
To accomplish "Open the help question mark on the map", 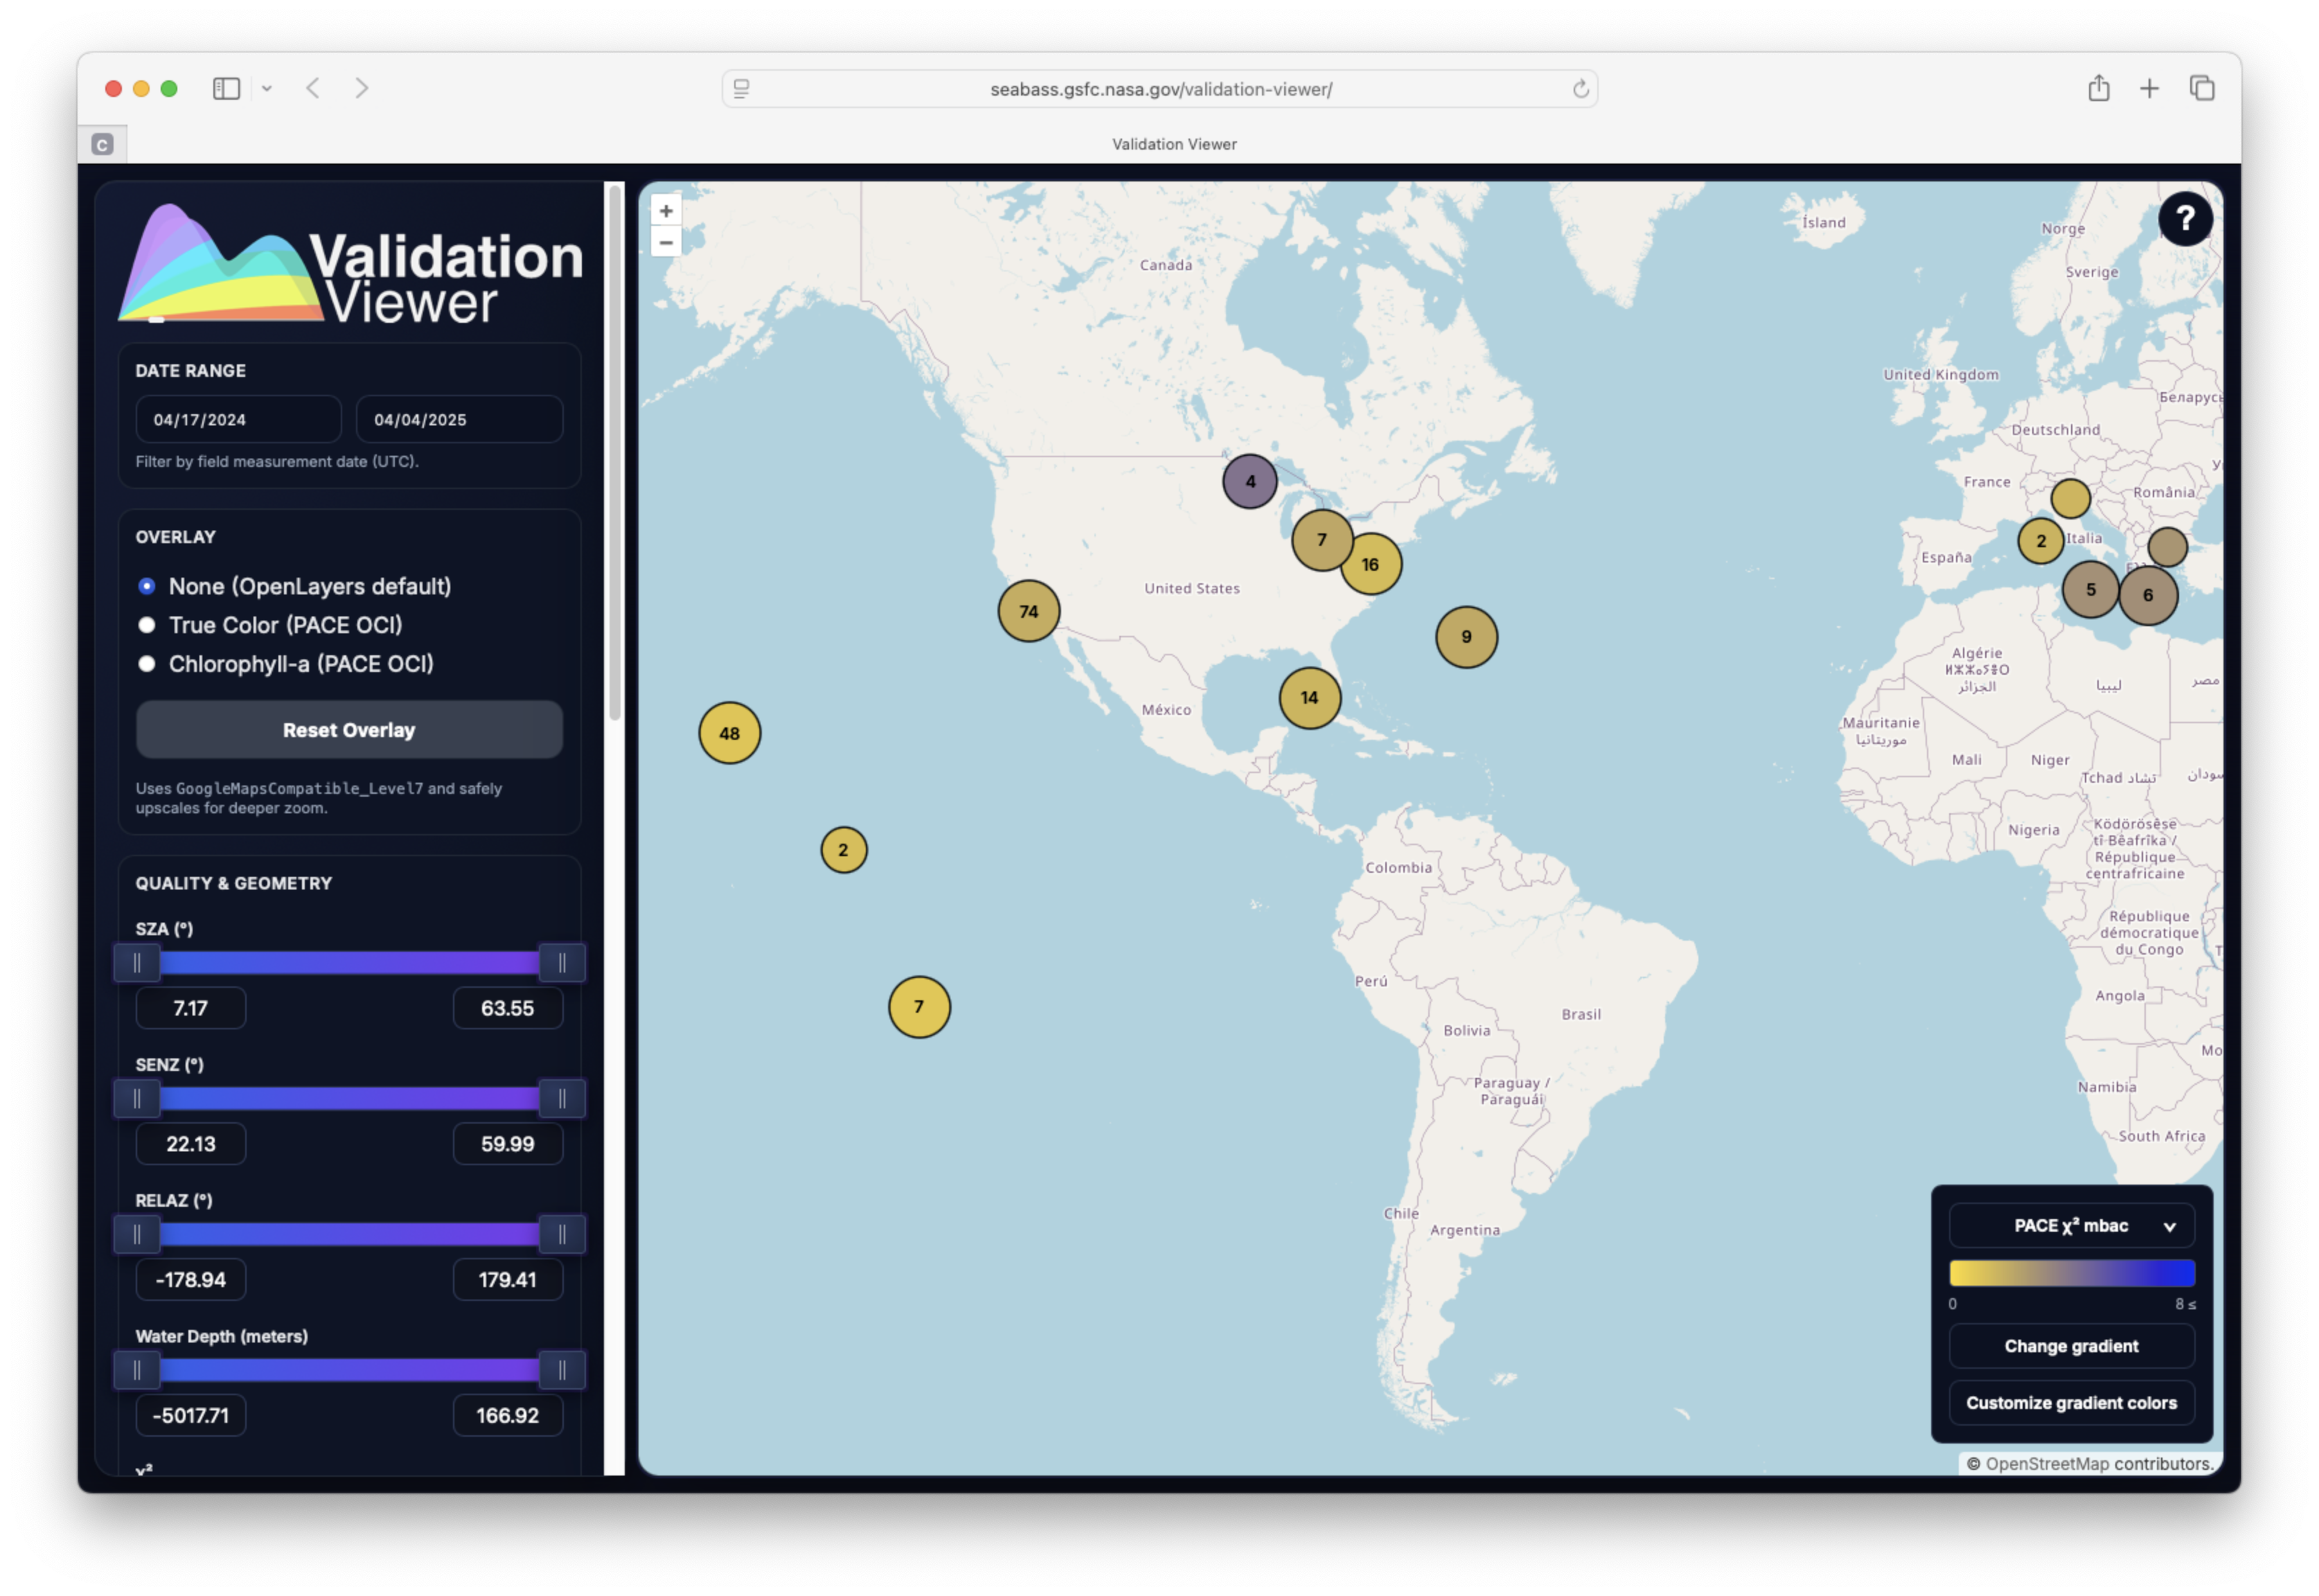I will click(x=2185, y=219).
